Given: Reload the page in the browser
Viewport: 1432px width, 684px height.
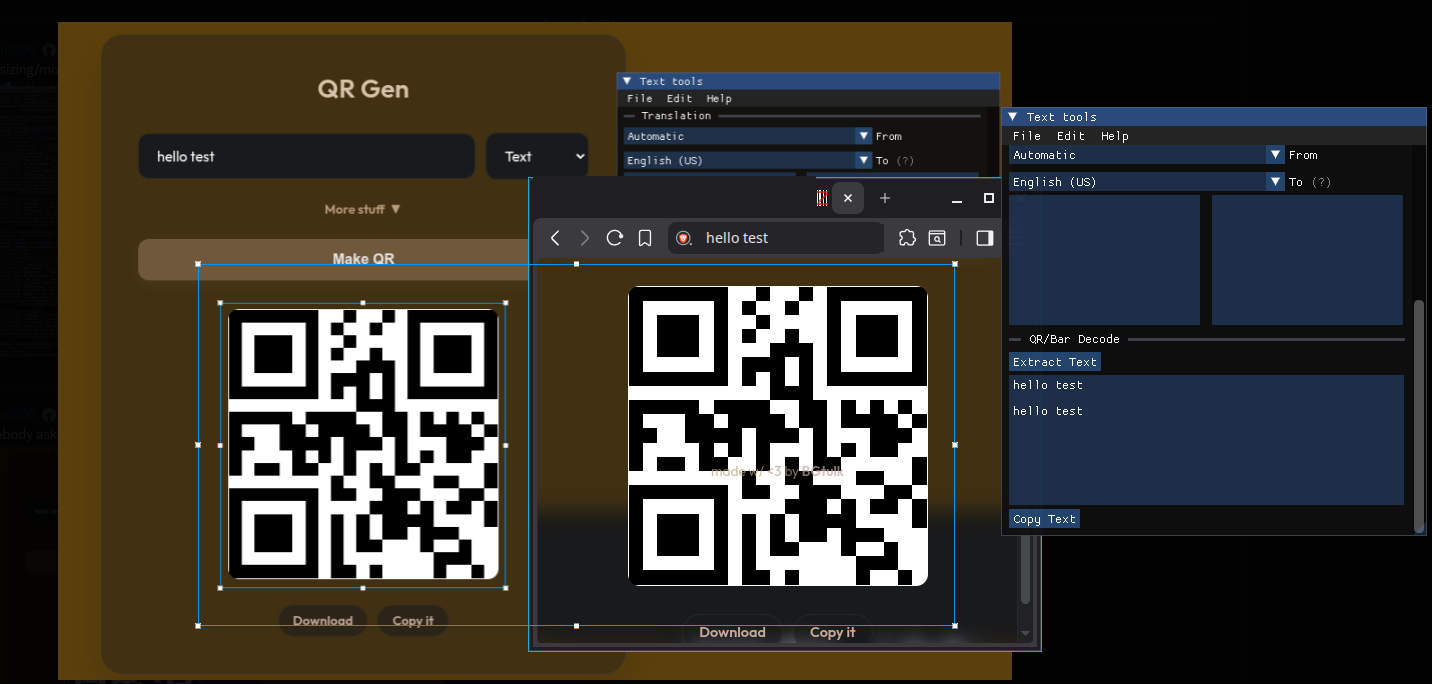Looking at the screenshot, I should click(x=615, y=238).
